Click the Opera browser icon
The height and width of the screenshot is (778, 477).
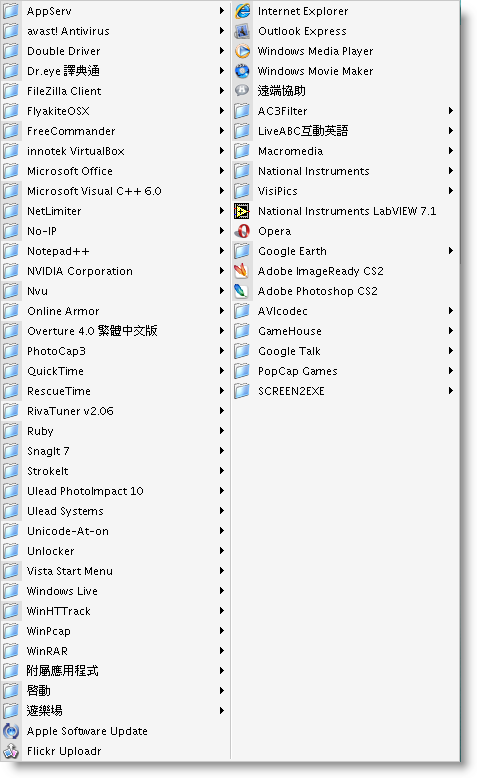242,231
